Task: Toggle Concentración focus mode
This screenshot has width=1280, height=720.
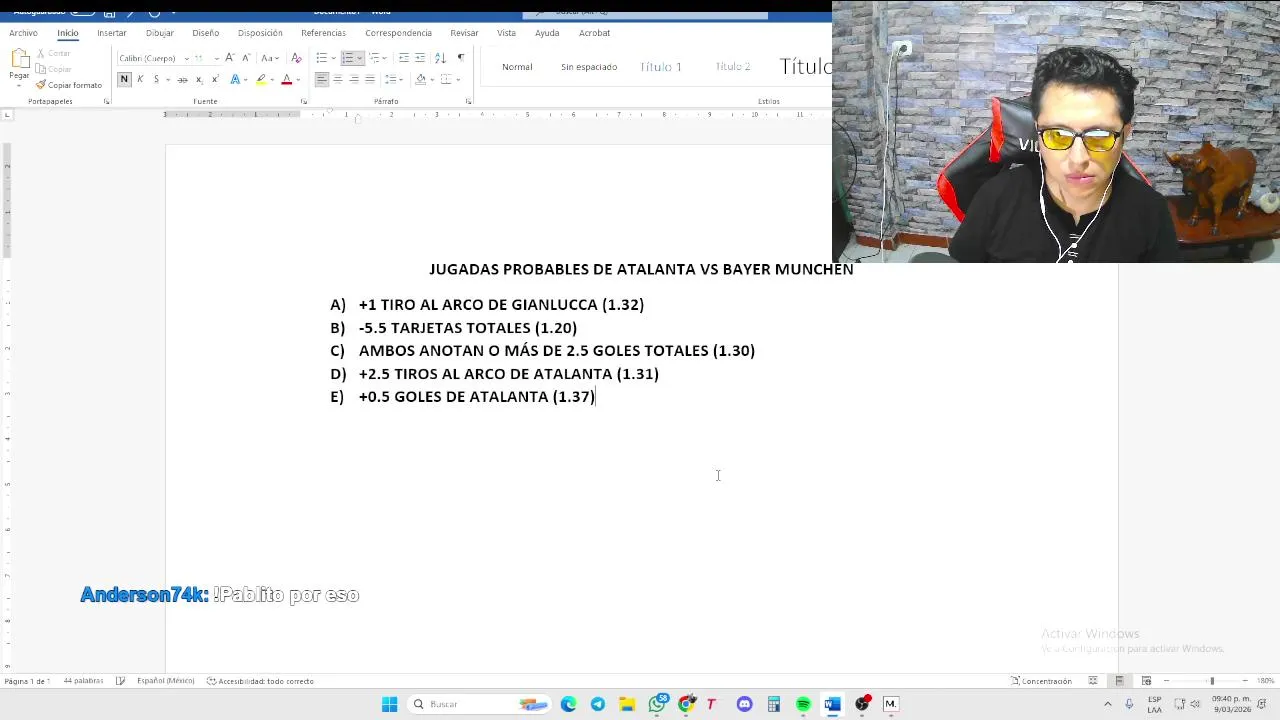Action: click(1041, 681)
